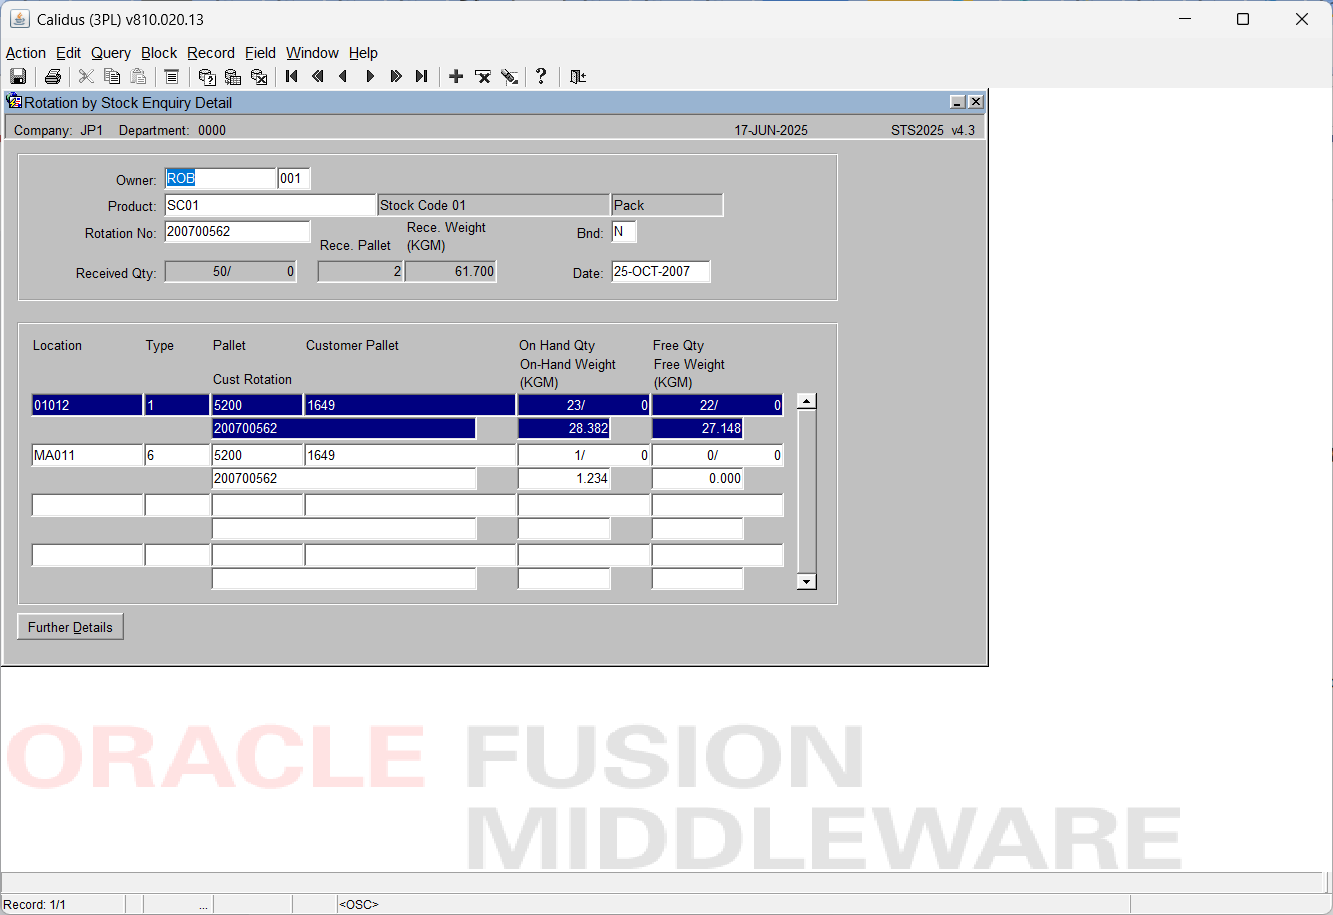The image size is (1333, 915).
Task: Open the Query menu
Action: pos(111,53)
